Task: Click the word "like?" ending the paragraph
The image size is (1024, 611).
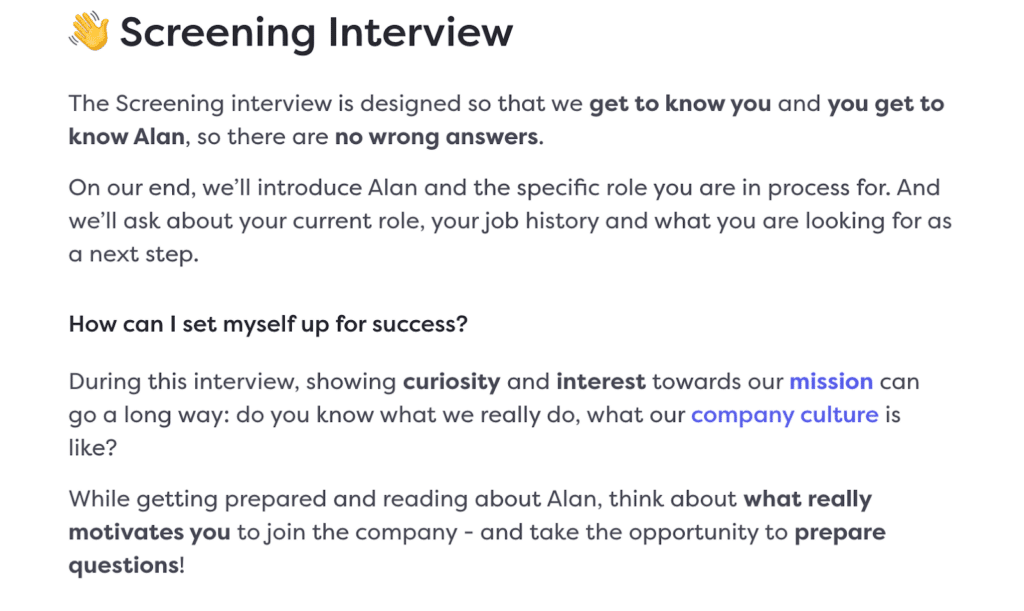Action: [93, 448]
